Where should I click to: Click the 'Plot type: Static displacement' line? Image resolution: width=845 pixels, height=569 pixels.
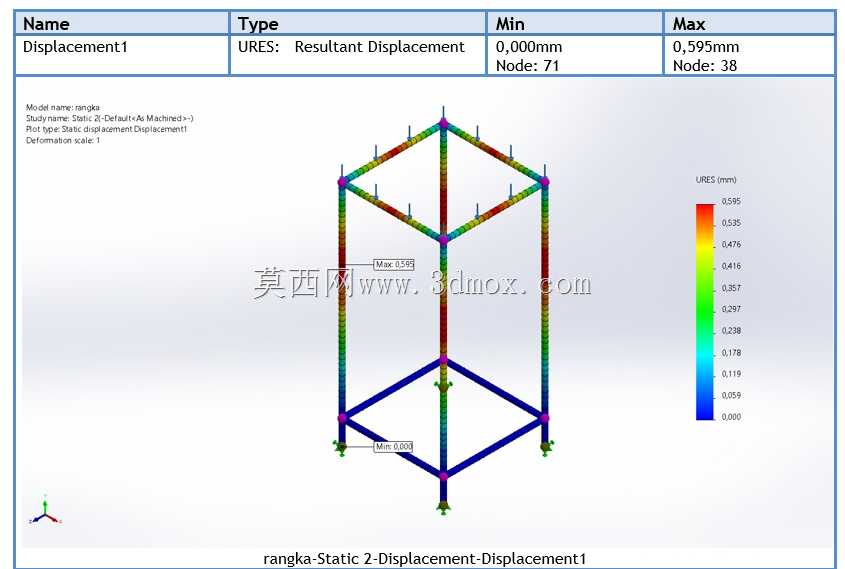click(106, 129)
